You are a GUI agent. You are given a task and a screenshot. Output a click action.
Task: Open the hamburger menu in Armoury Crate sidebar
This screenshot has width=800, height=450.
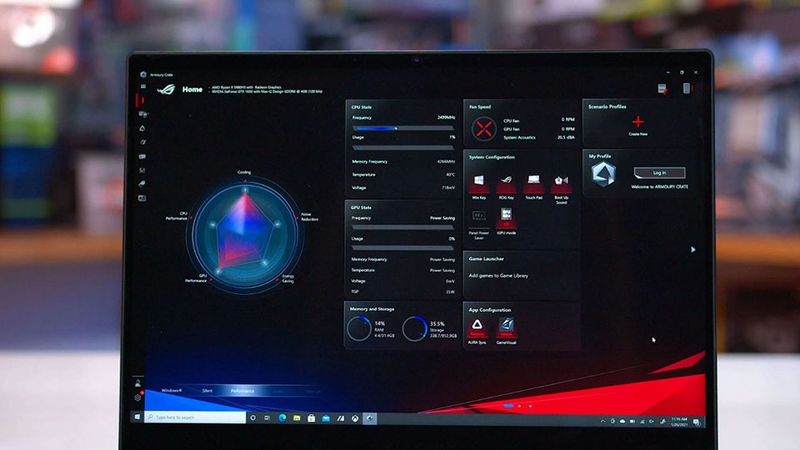pyautogui.click(x=143, y=87)
